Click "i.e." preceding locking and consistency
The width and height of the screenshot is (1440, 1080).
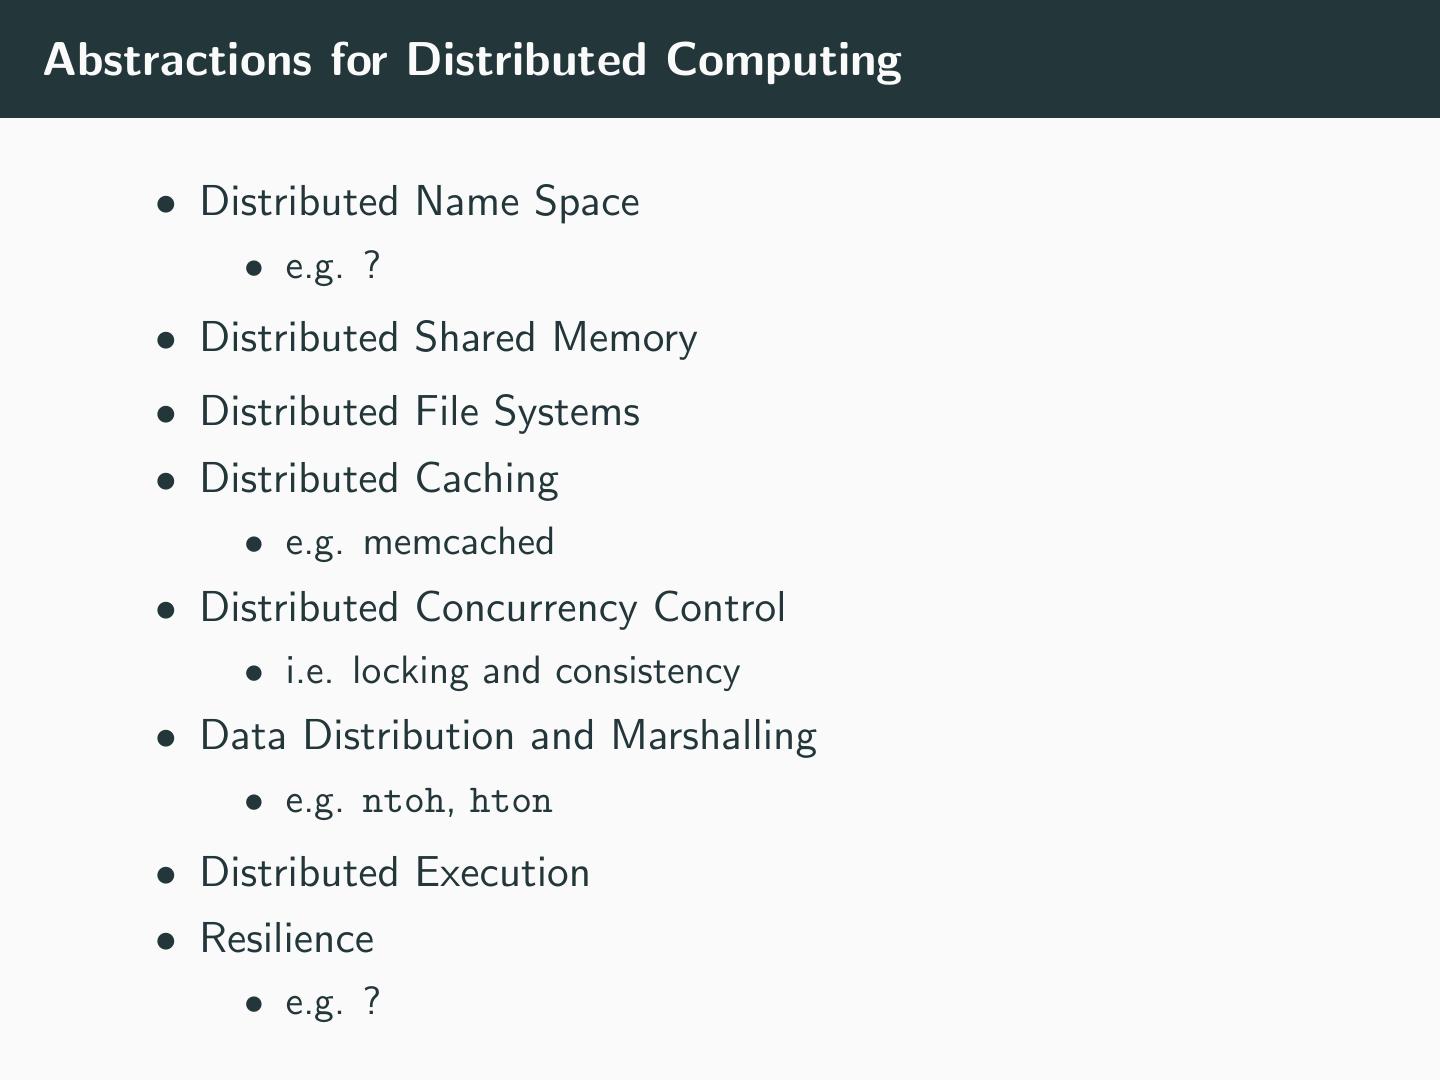pyautogui.click(x=309, y=671)
